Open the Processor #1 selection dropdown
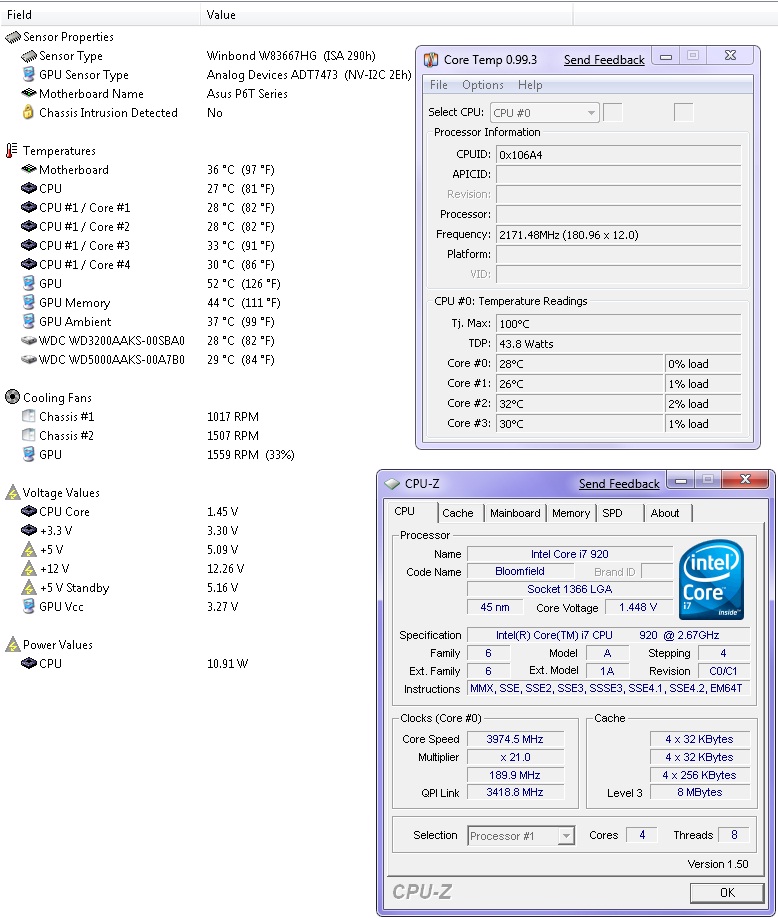 coord(521,836)
